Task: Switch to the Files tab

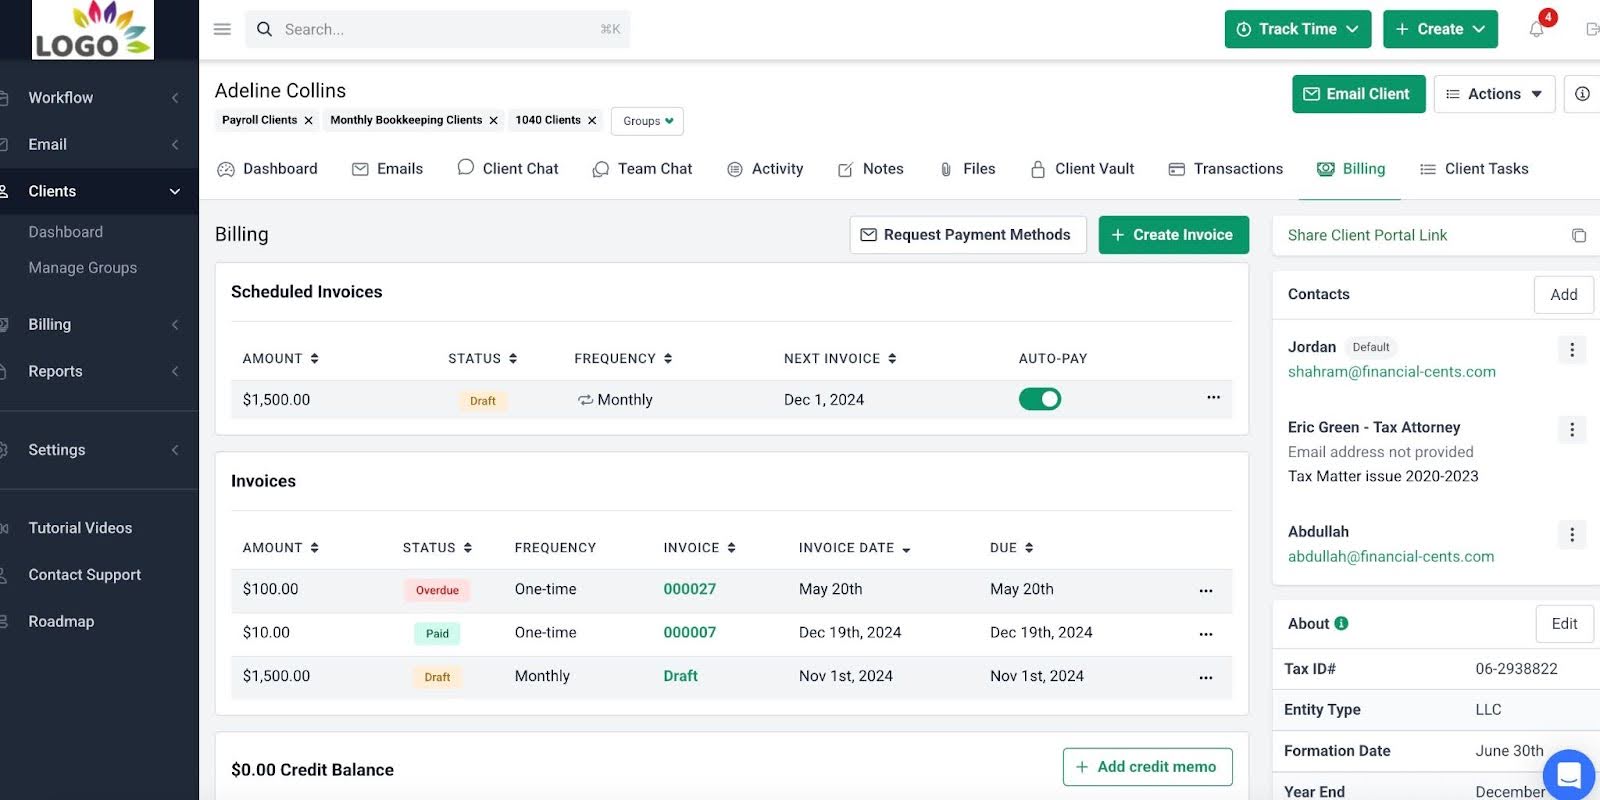Action: pyautogui.click(x=967, y=169)
